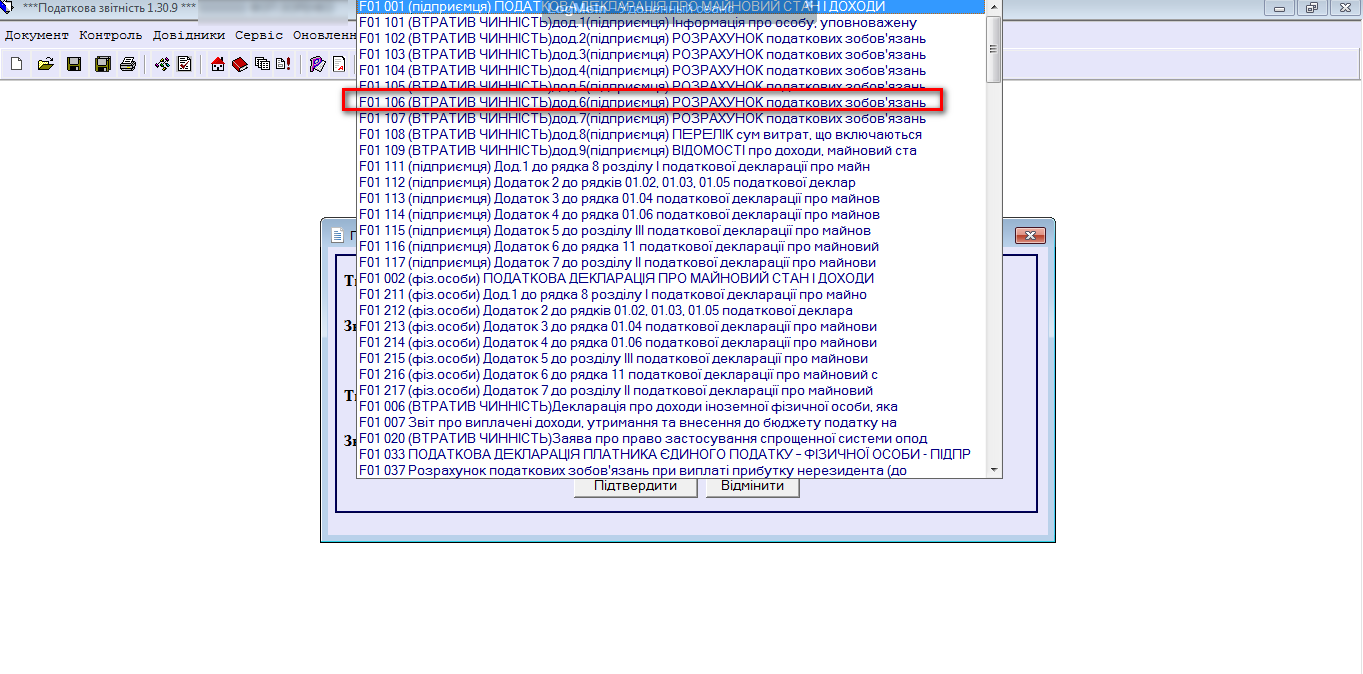Select highlighted F01 106 form in dropdown list

(x=642, y=102)
